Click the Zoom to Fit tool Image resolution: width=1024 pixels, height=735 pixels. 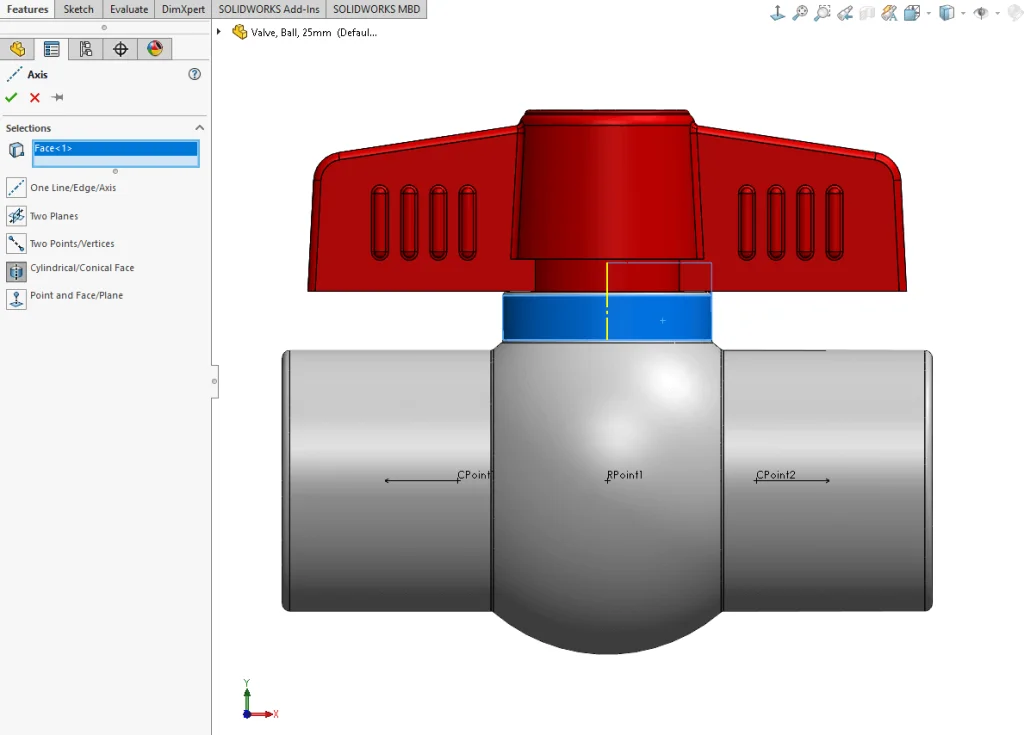pos(798,11)
